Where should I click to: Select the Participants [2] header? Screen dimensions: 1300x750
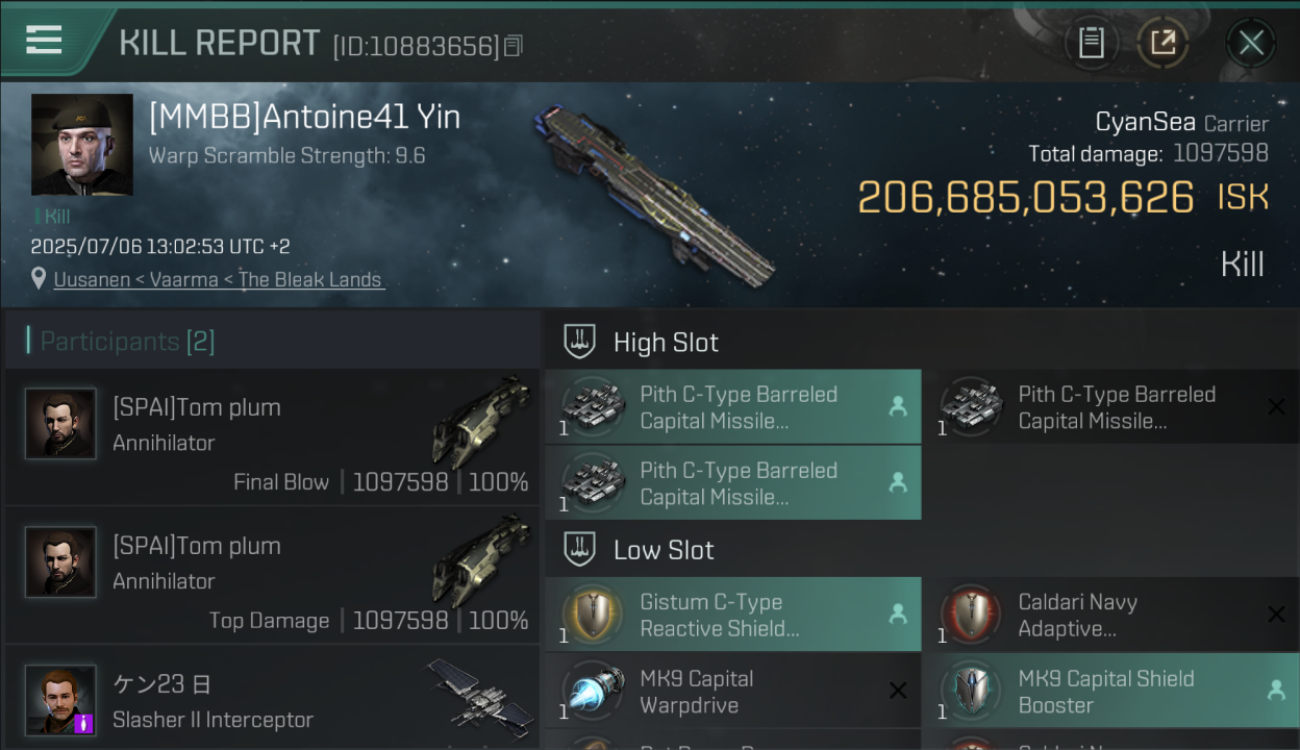(x=126, y=342)
